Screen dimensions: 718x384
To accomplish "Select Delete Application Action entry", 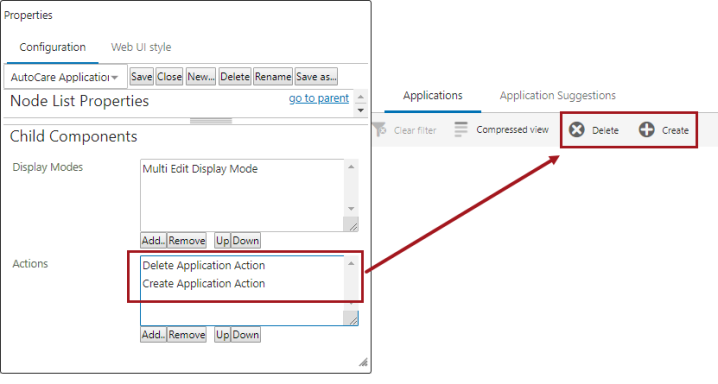I will (204, 265).
